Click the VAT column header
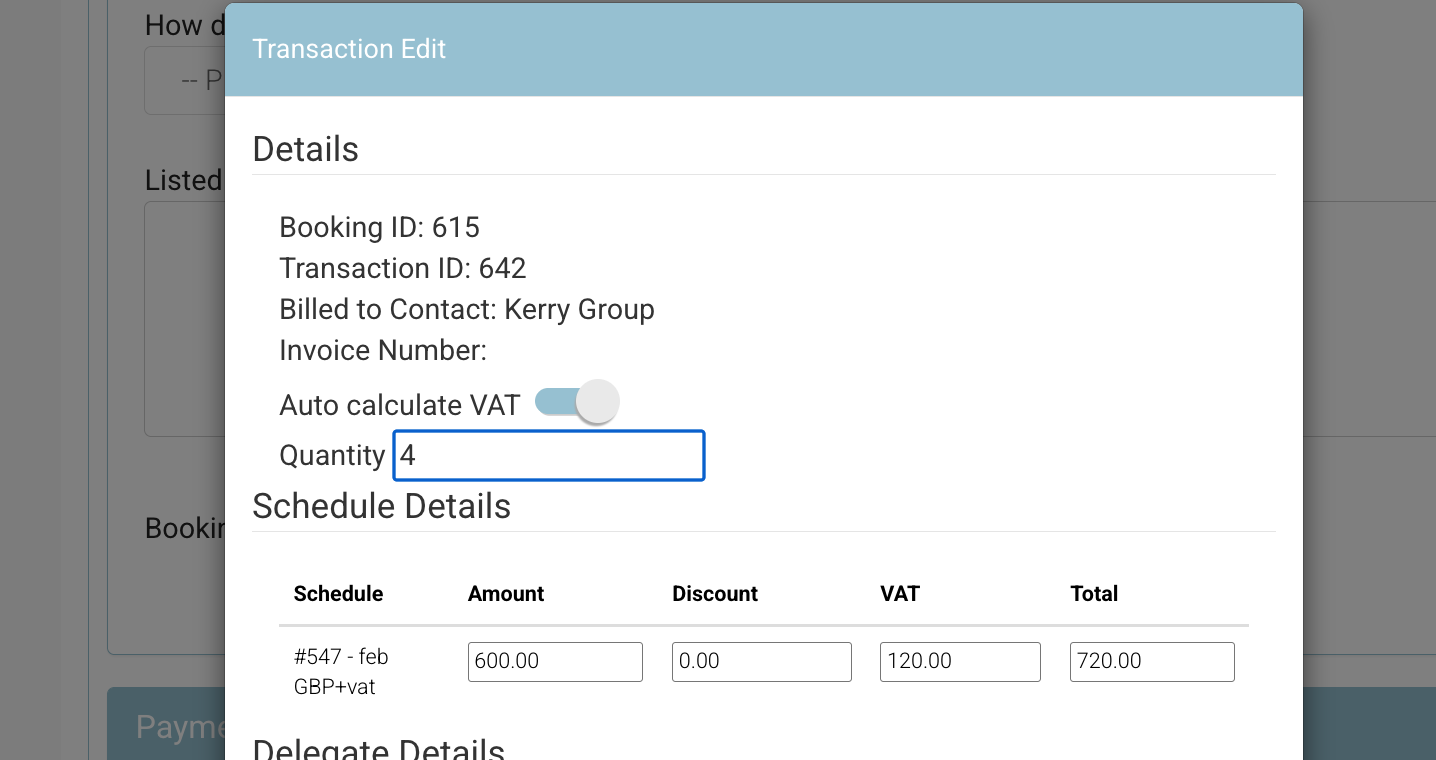 click(x=900, y=594)
